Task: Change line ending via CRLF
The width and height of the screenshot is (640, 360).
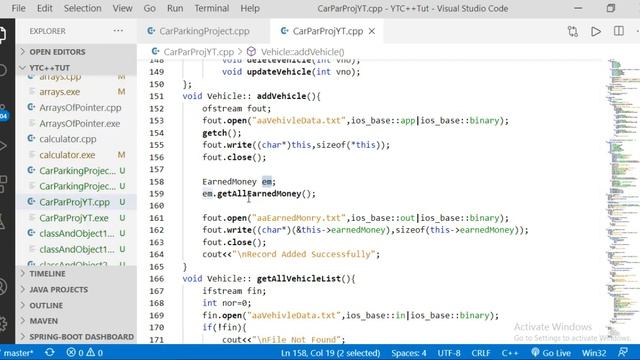Action: coord(481,353)
